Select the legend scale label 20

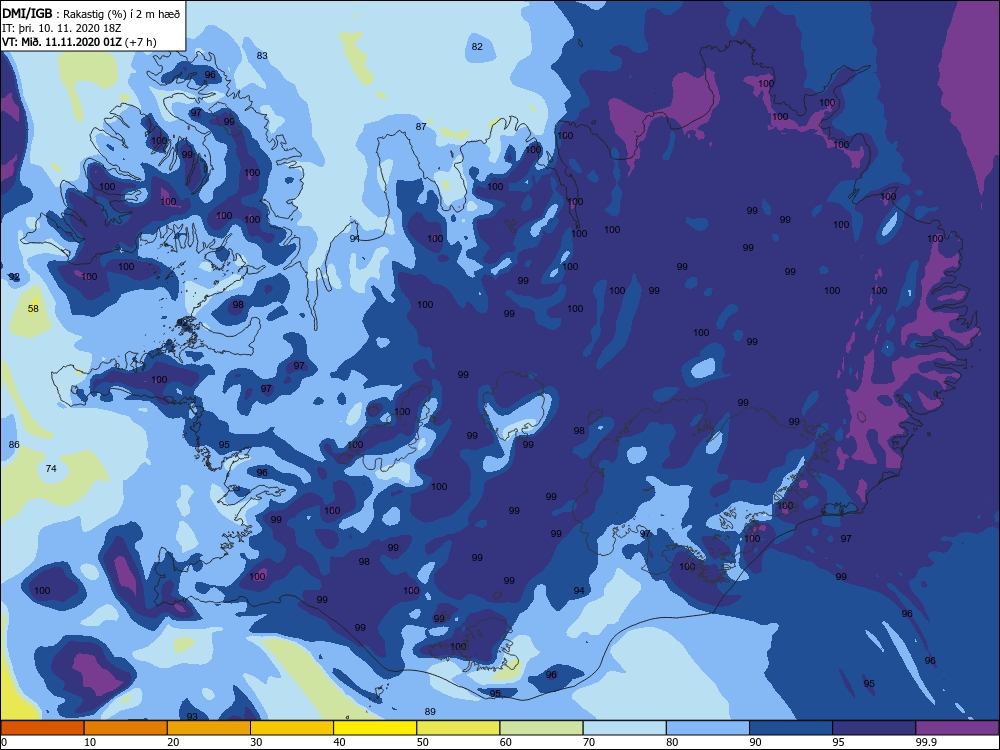point(173,742)
